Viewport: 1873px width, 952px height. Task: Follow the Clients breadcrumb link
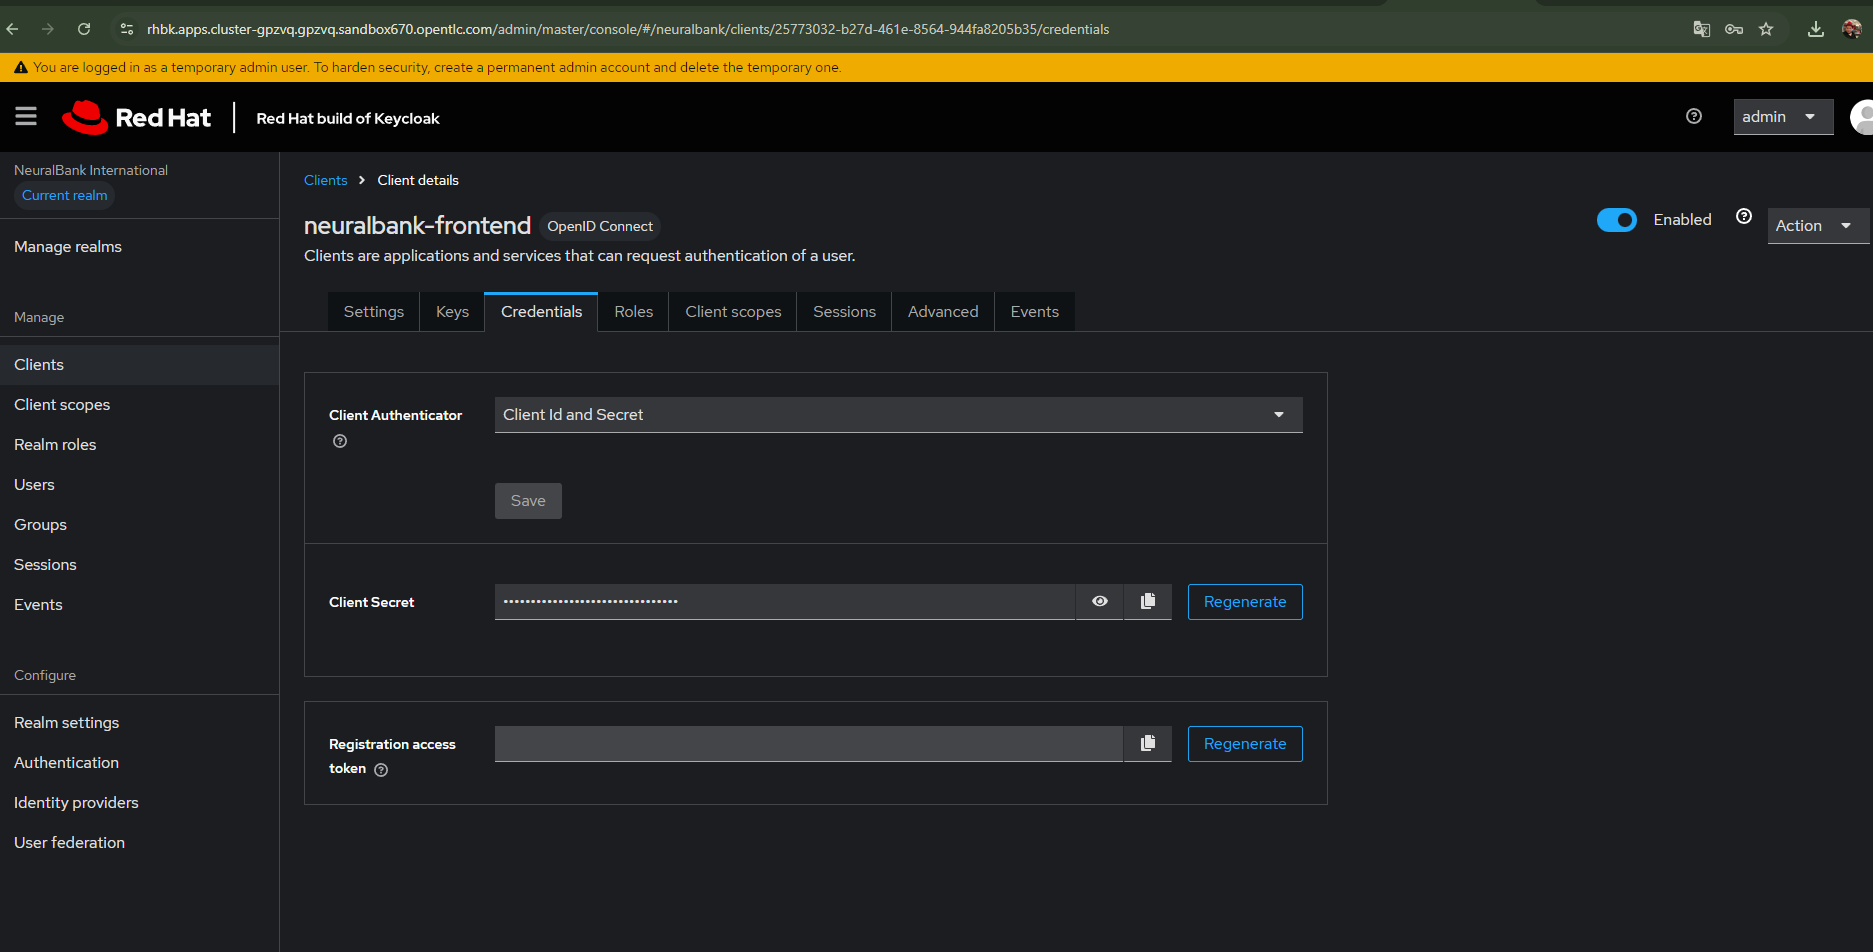(325, 180)
